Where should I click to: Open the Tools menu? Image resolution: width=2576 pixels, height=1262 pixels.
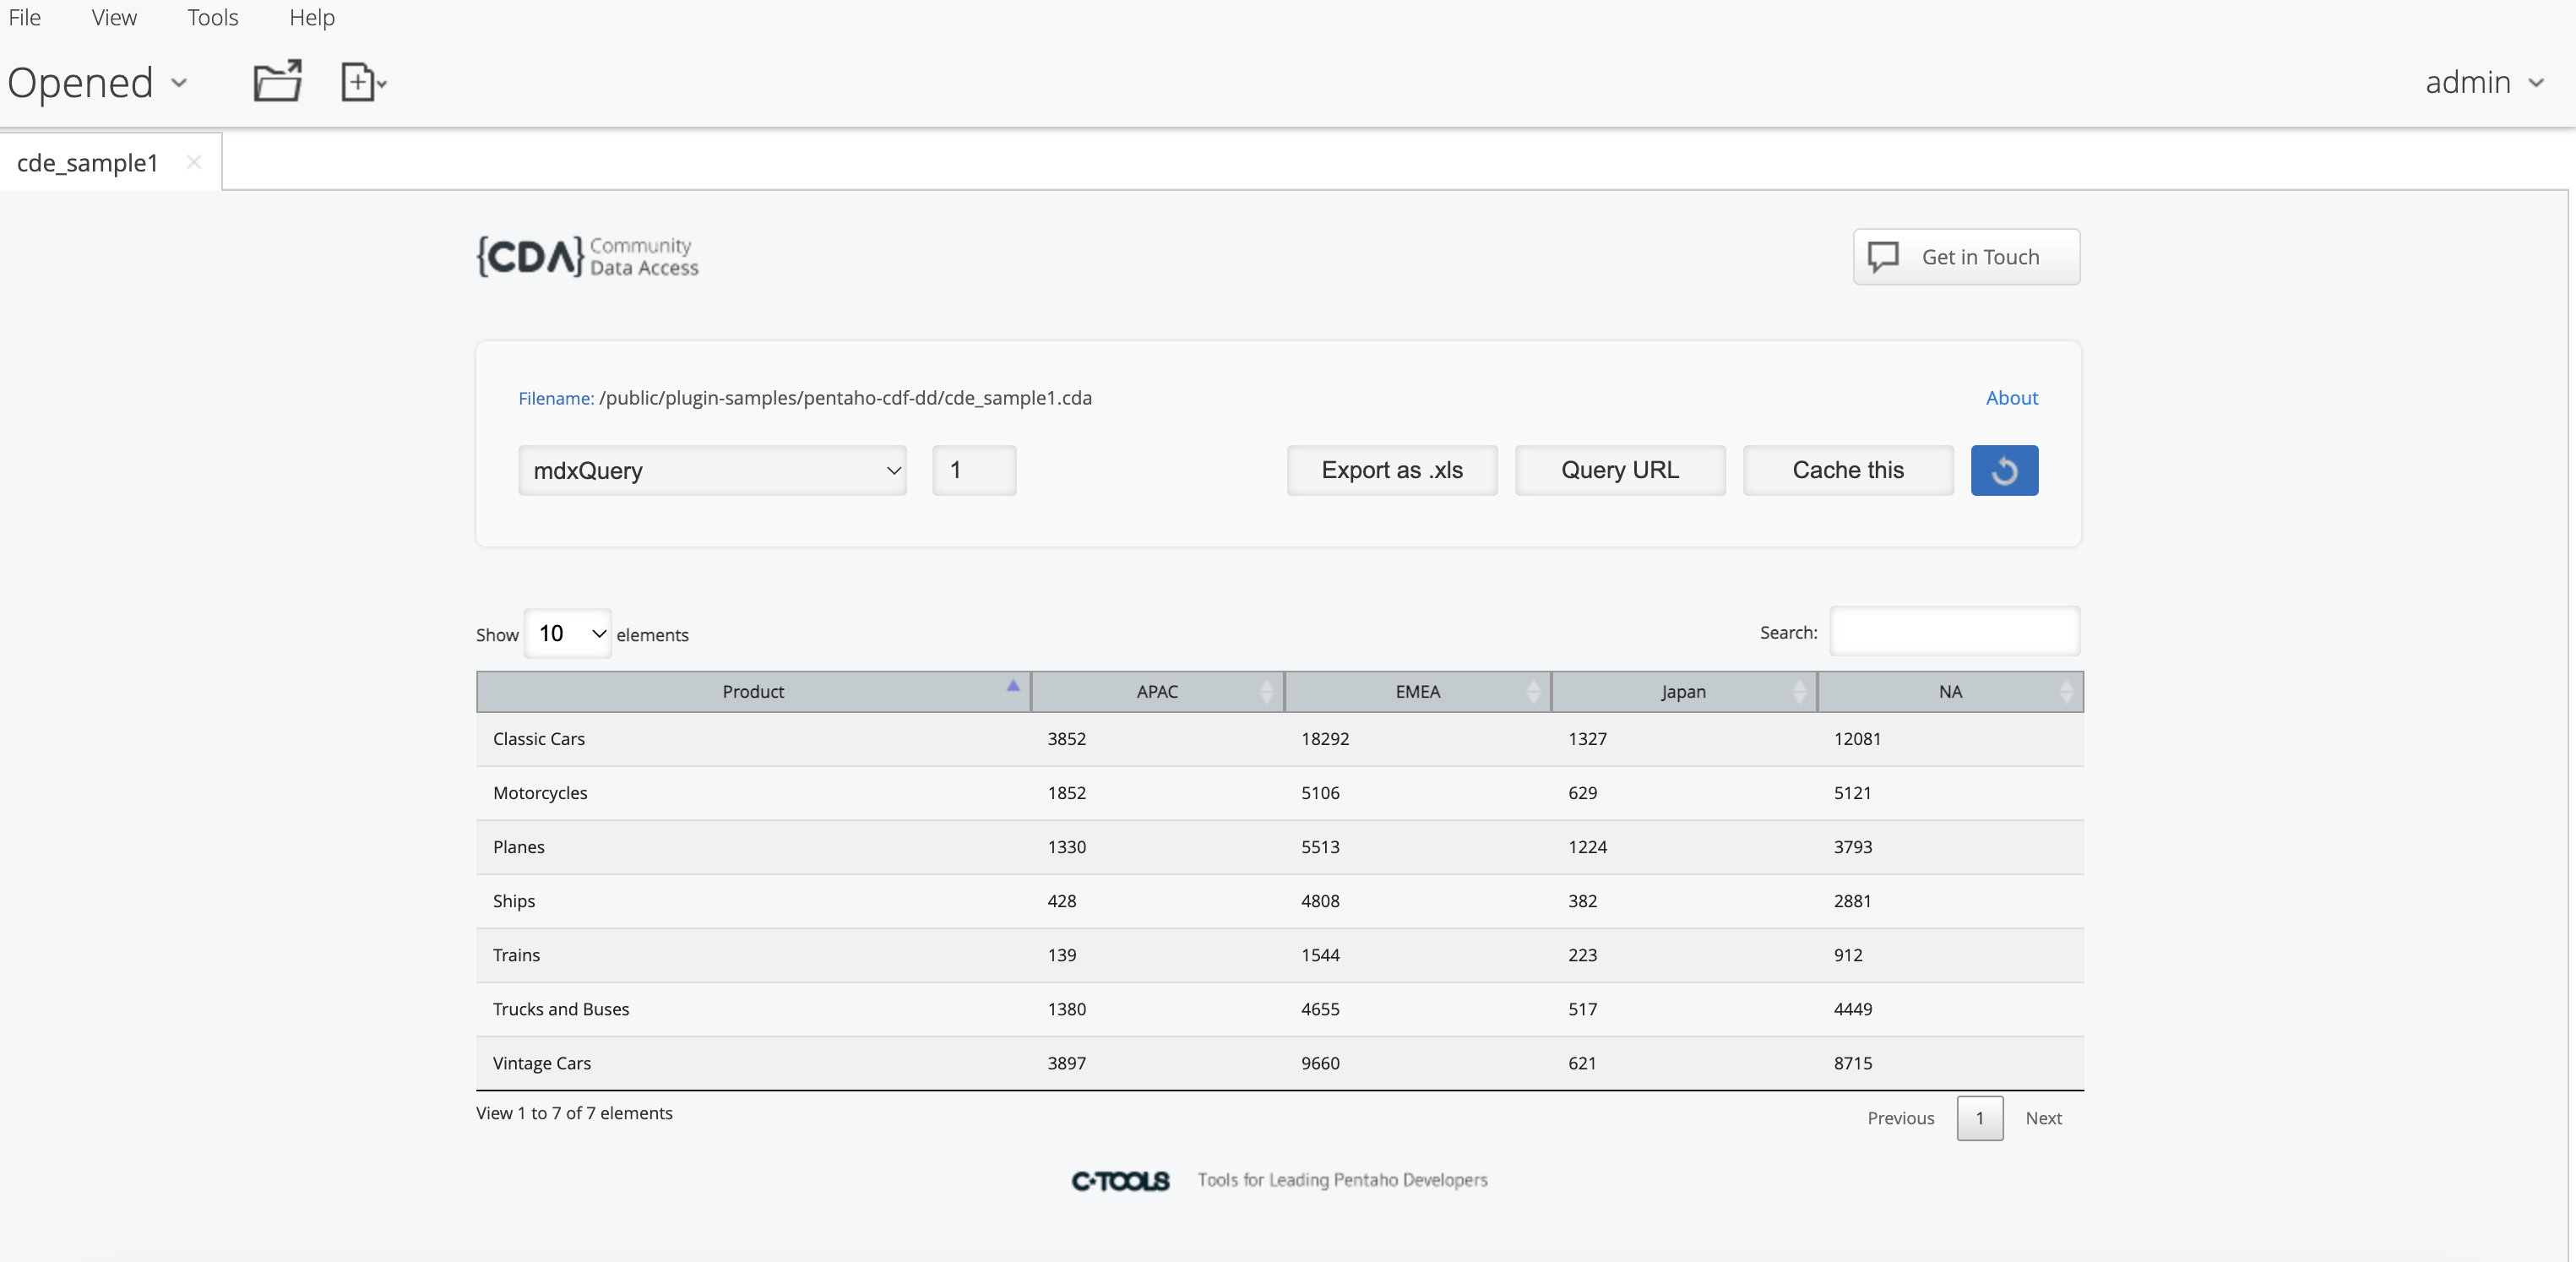pos(212,18)
